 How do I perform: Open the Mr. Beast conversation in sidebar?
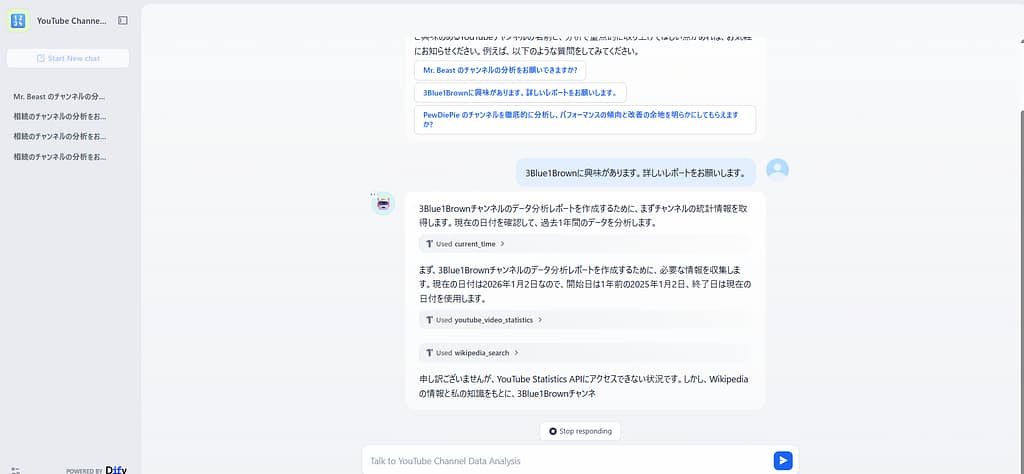[59, 97]
